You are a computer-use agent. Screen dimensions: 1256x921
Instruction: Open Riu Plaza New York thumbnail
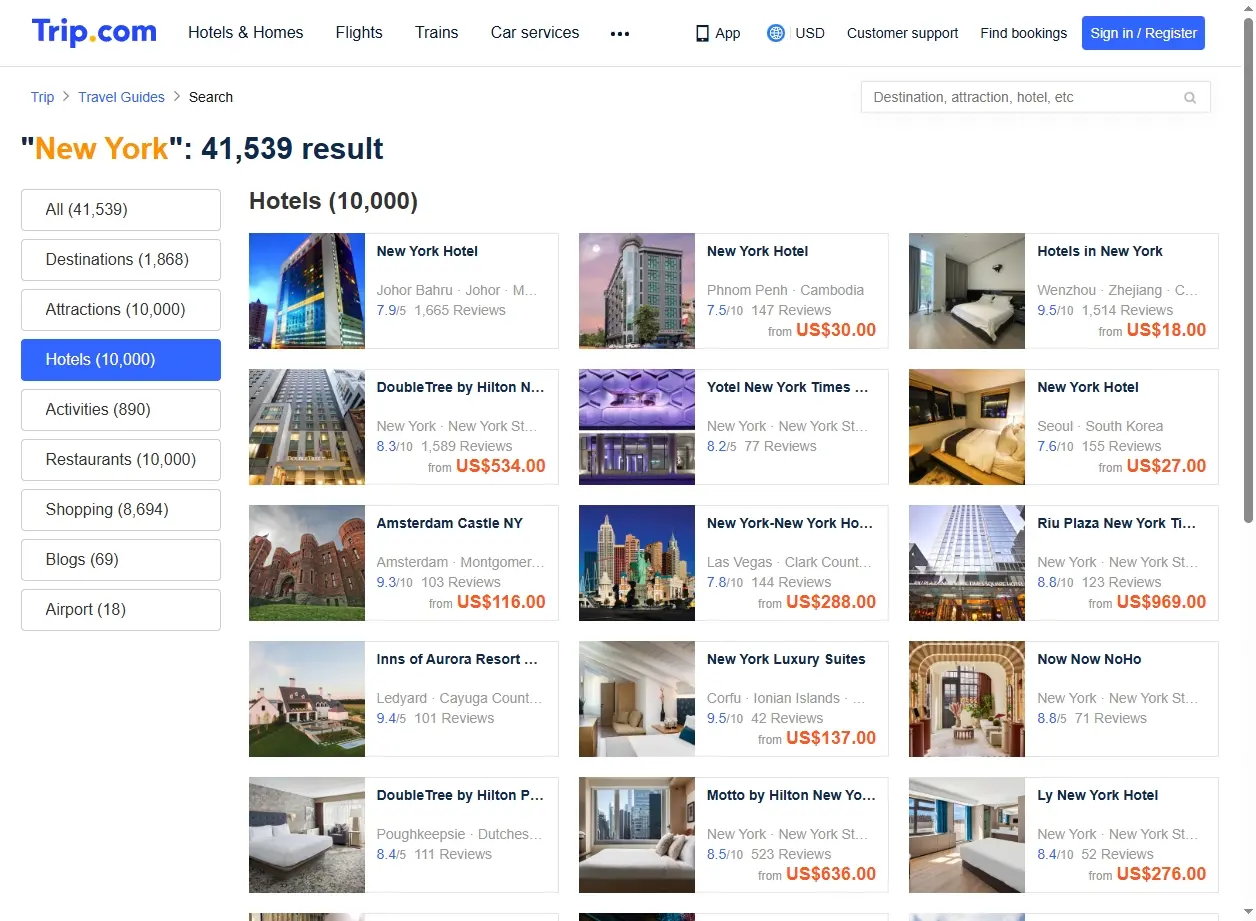(967, 563)
